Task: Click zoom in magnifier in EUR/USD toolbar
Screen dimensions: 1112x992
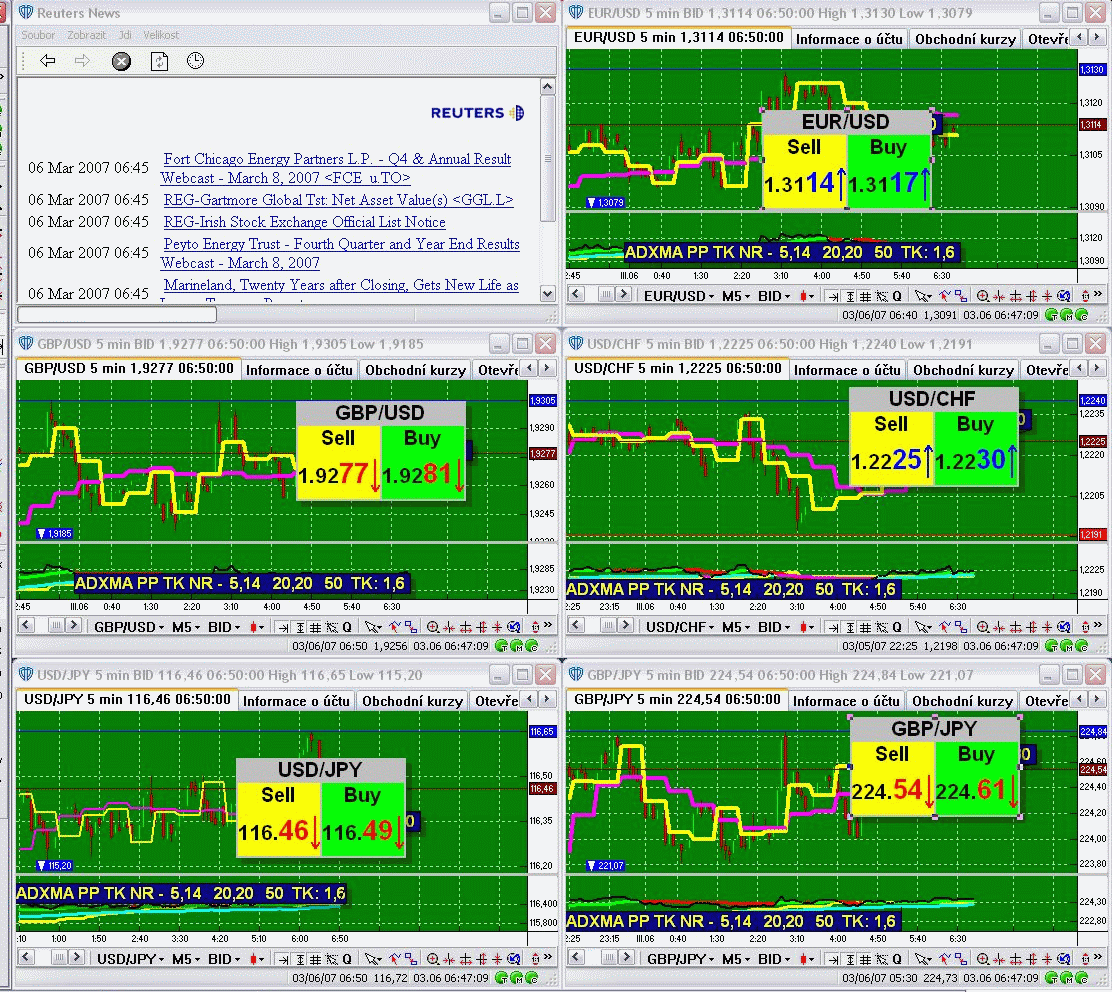Action: (983, 296)
